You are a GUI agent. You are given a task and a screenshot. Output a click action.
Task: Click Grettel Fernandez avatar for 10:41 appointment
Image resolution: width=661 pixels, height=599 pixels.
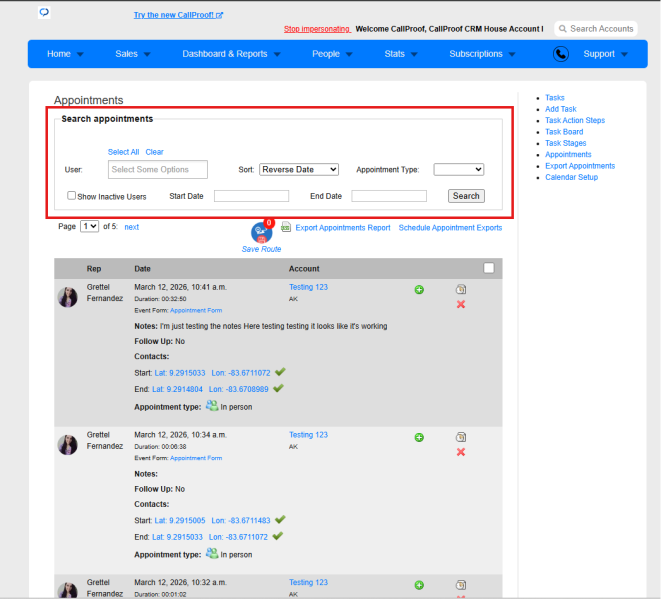pos(67,297)
